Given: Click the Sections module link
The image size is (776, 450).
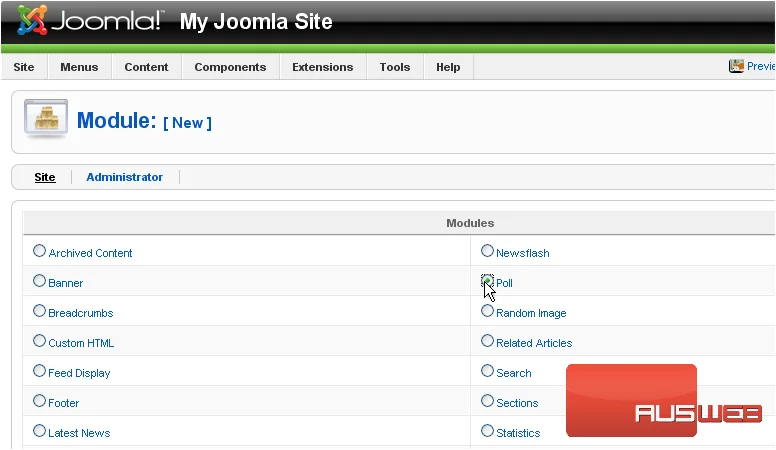Looking at the screenshot, I should tap(517, 403).
